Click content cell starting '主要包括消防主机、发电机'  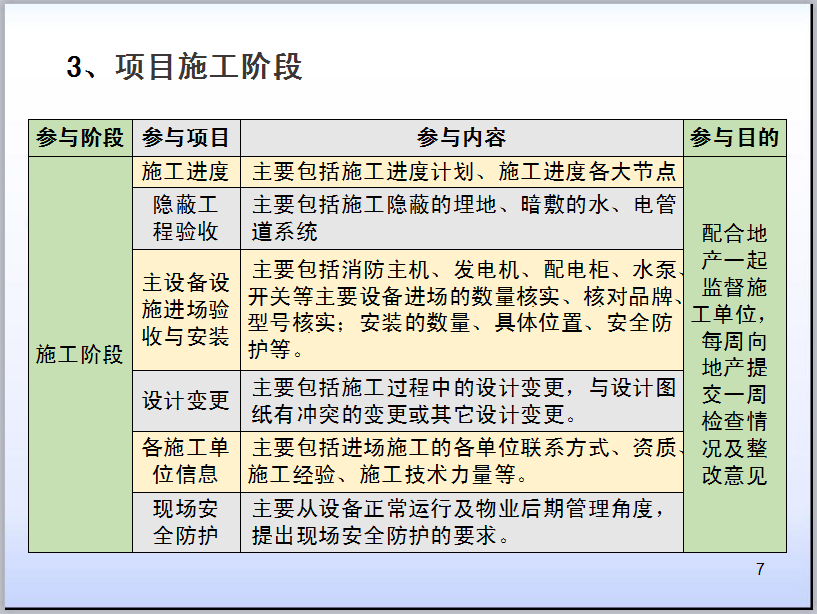click(462, 310)
